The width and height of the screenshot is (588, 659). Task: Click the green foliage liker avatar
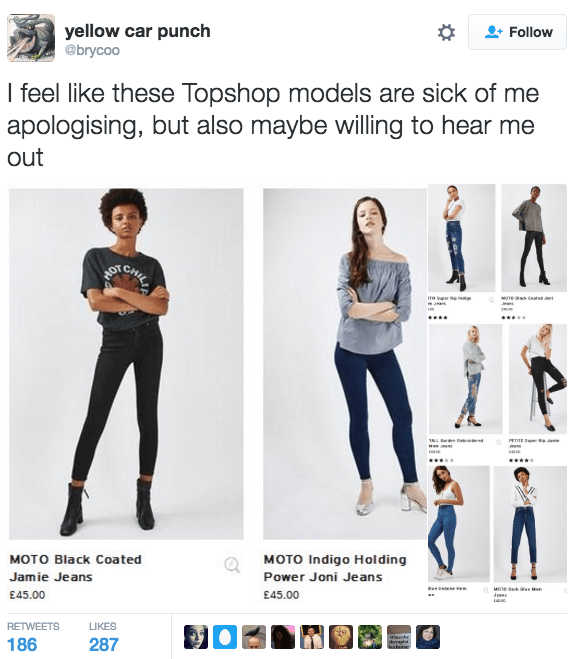(x=370, y=636)
